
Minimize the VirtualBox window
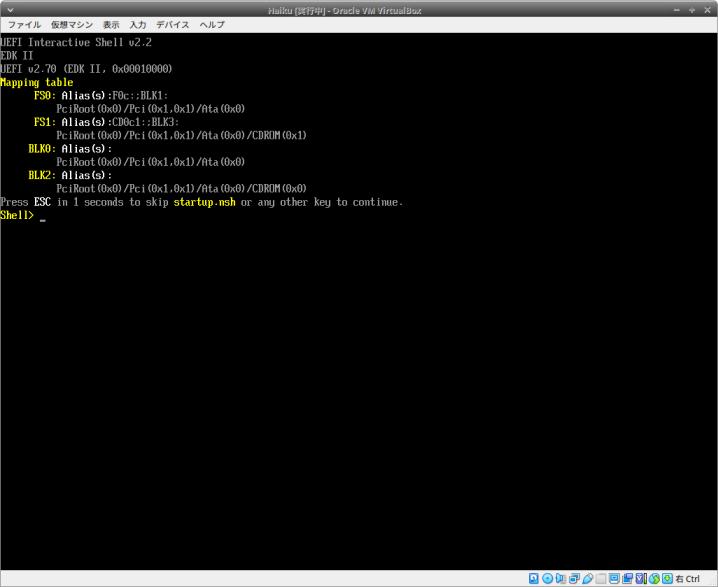677,10
